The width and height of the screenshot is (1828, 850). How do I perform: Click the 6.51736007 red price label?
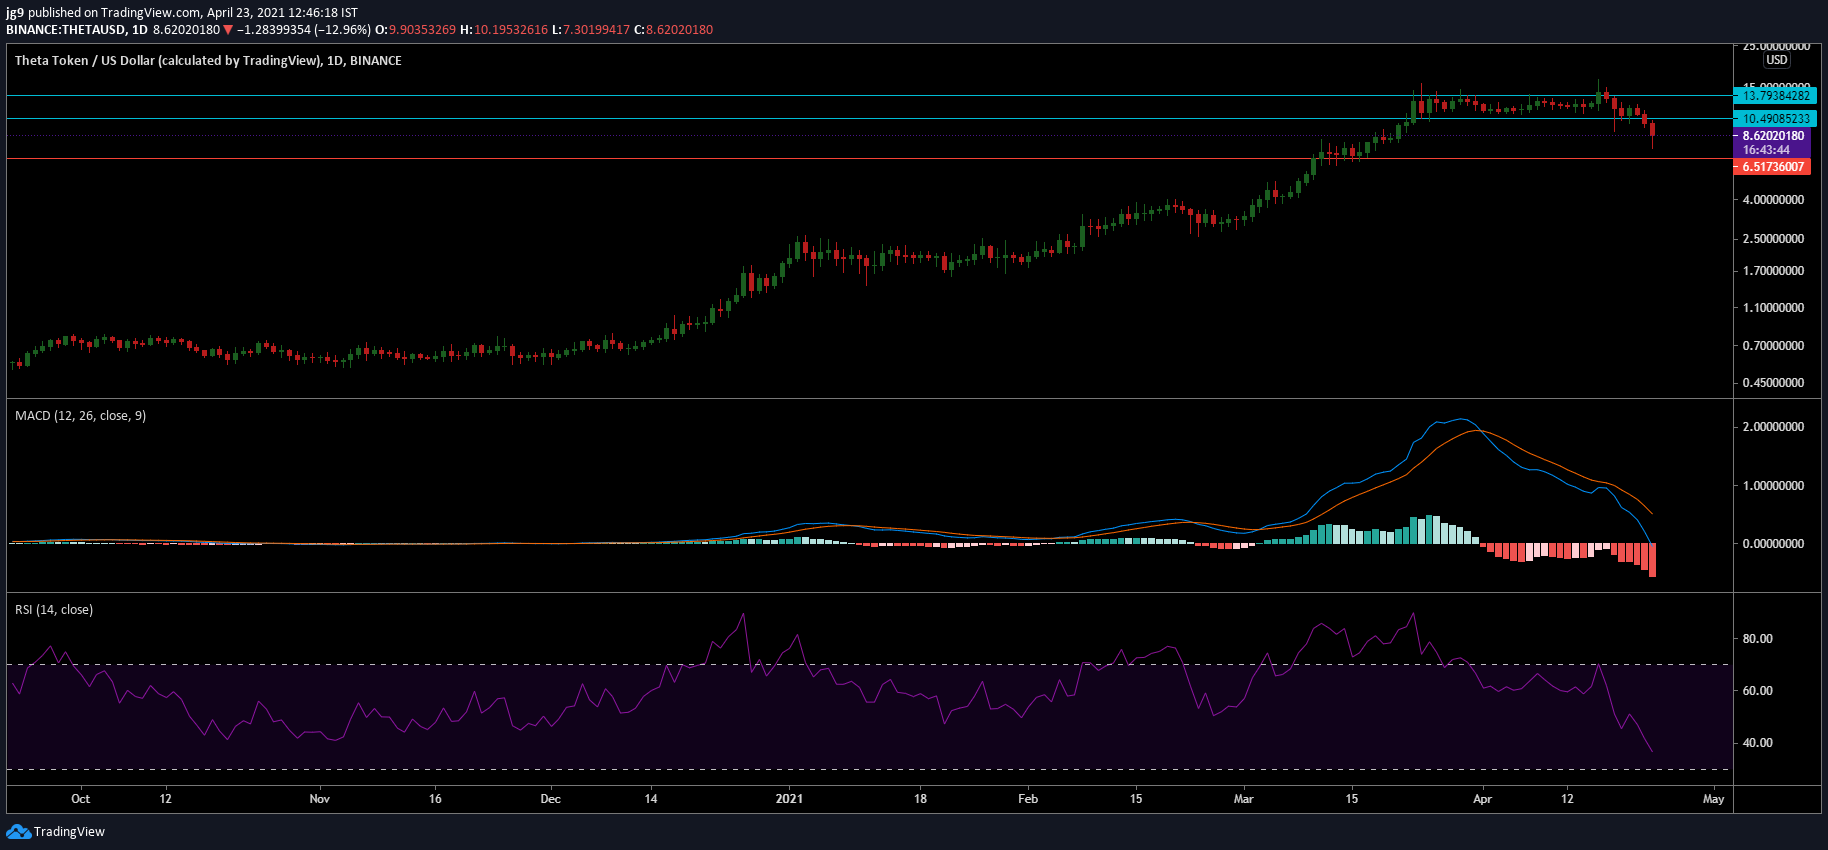point(1772,167)
